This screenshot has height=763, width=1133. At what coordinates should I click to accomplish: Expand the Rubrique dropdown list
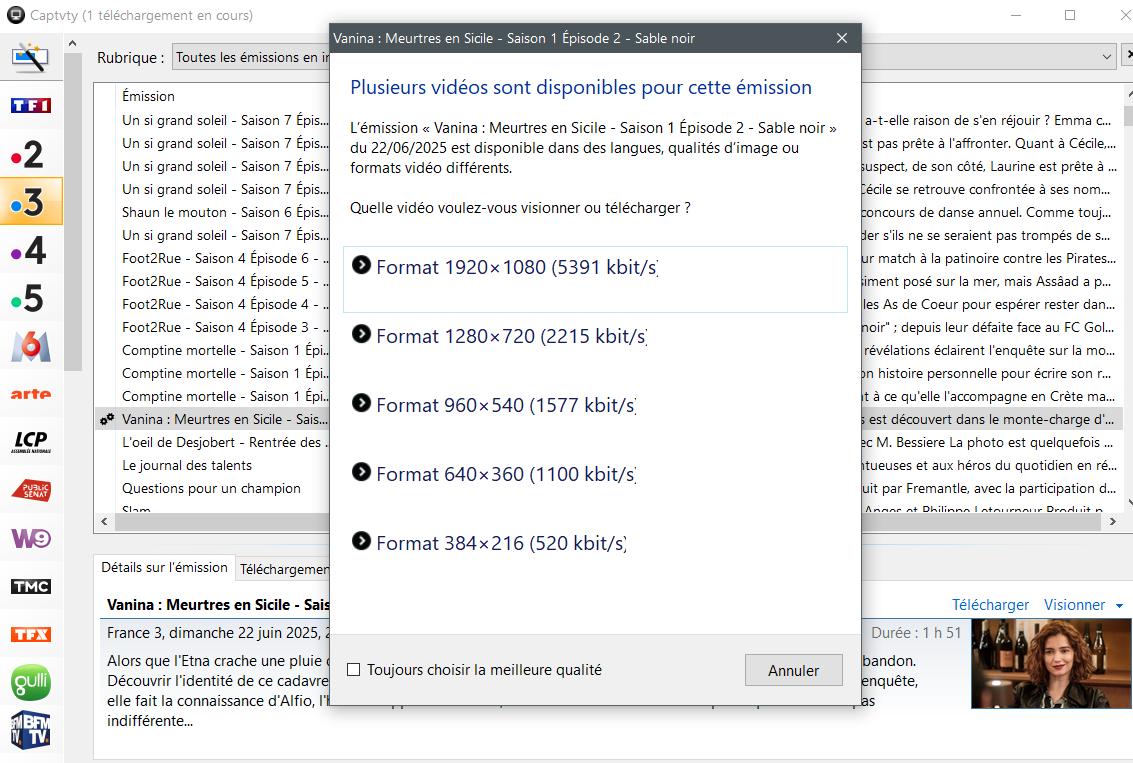(x=1106, y=58)
